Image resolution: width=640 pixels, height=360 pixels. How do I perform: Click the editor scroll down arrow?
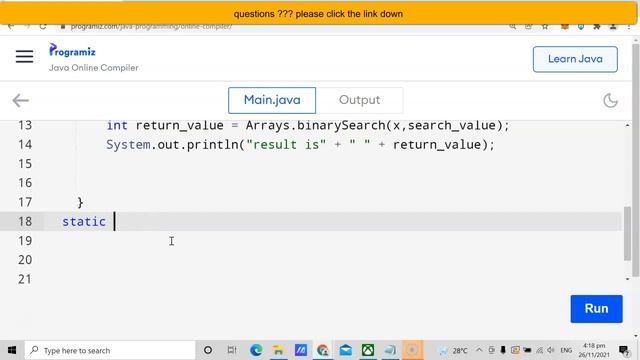[x=627, y=279]
